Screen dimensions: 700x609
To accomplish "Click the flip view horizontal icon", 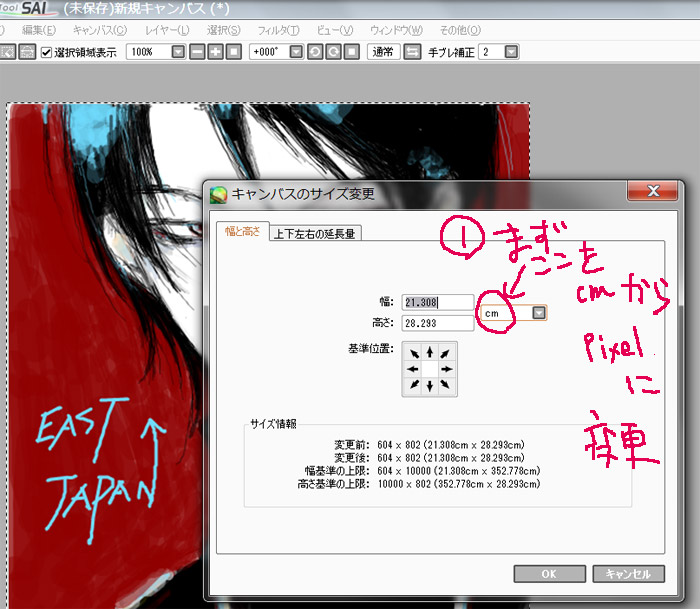I will pyautogui.click(x=412, y=52).
